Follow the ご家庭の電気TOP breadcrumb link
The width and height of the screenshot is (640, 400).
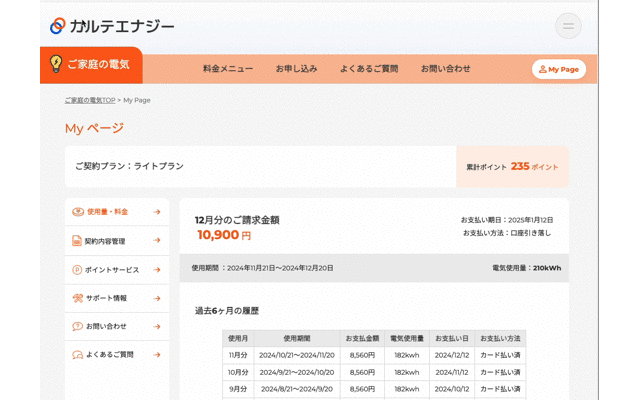click(x=90, y=100)
